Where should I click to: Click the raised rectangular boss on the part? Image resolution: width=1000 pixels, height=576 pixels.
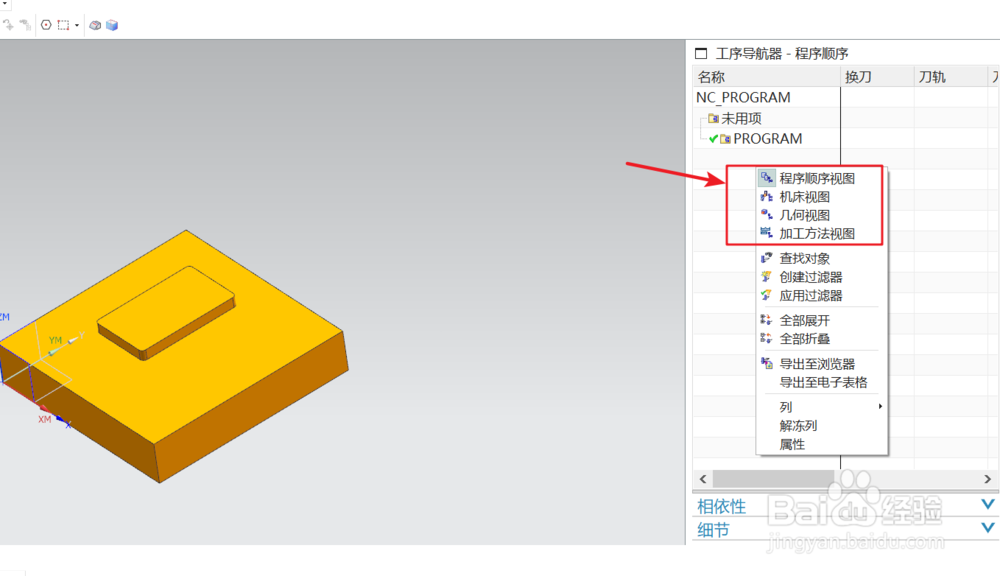pos(166,311)
